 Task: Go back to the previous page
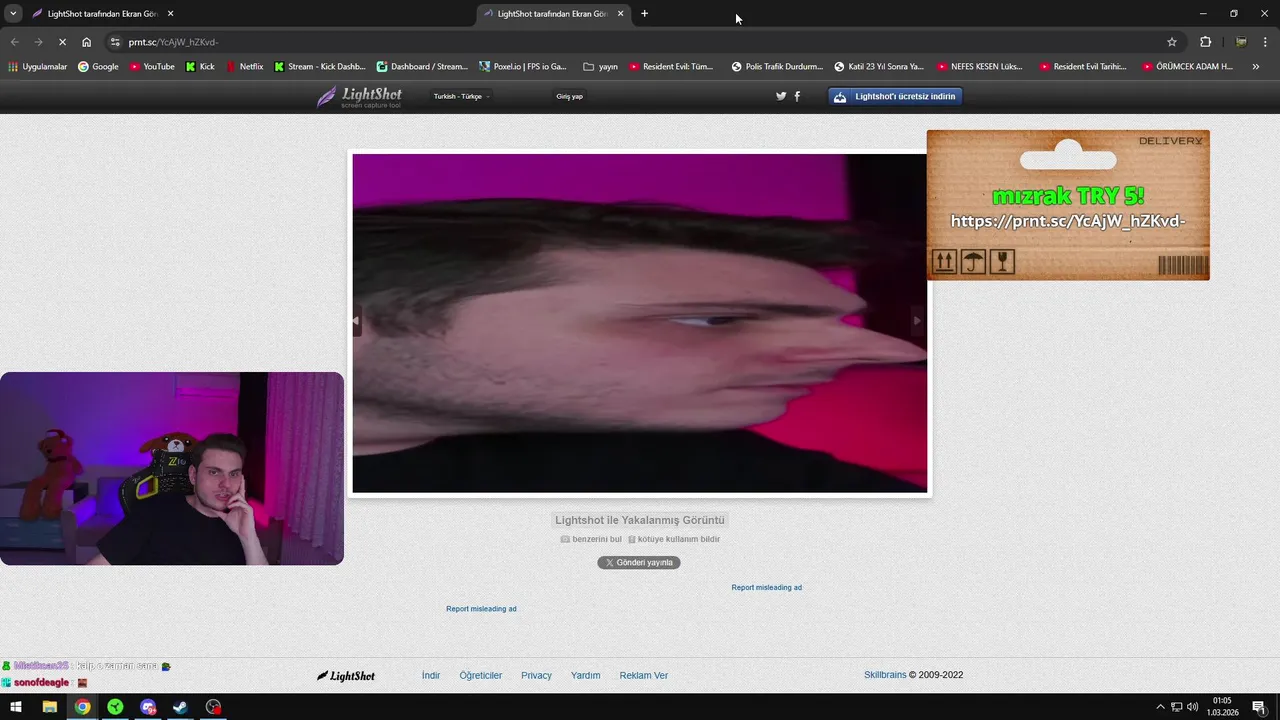pyautogui.click(x=14, y=42)
